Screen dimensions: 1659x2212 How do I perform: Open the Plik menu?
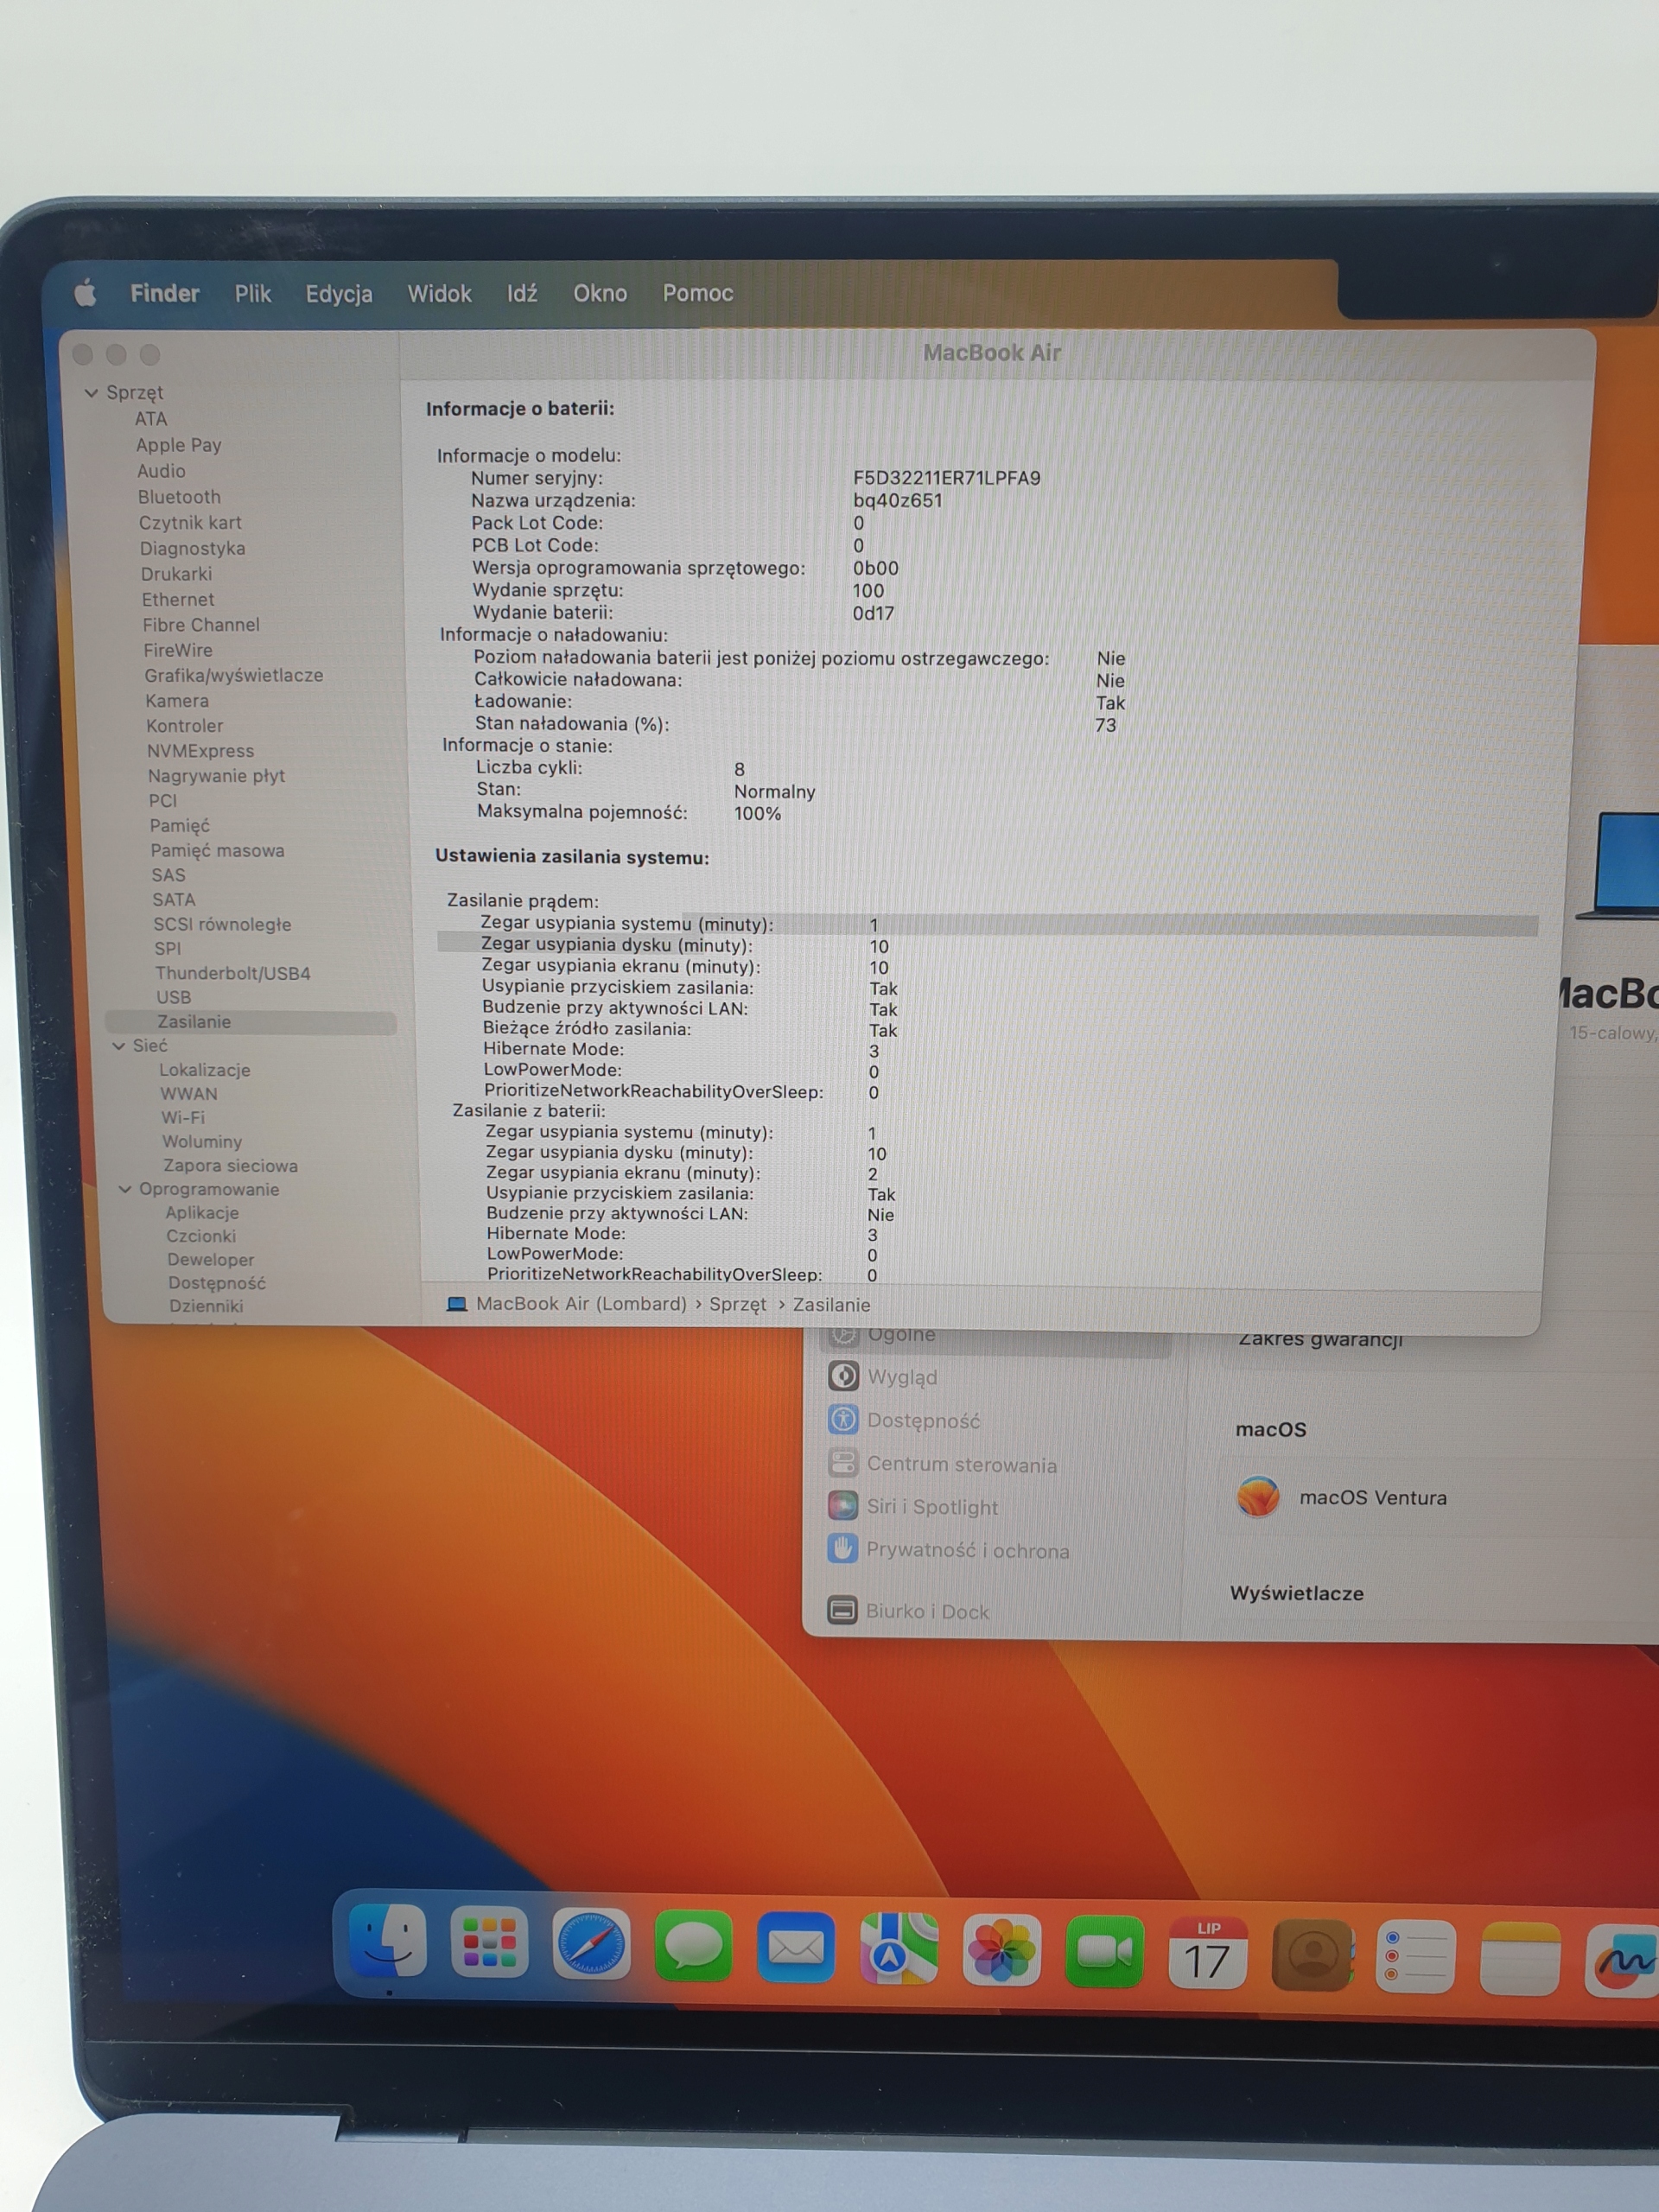(x=252, y=293)
